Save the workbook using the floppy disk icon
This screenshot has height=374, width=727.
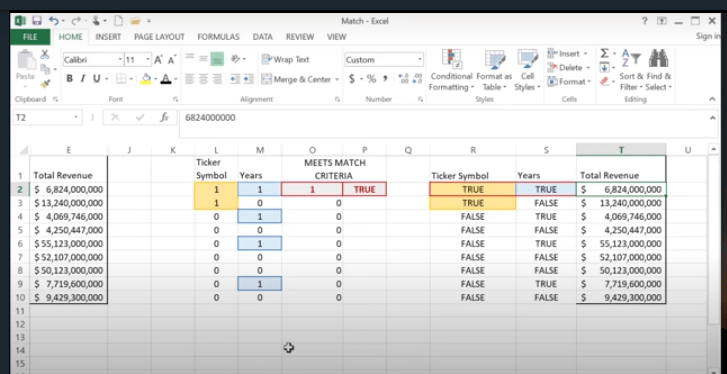click(x=37, y=21)
